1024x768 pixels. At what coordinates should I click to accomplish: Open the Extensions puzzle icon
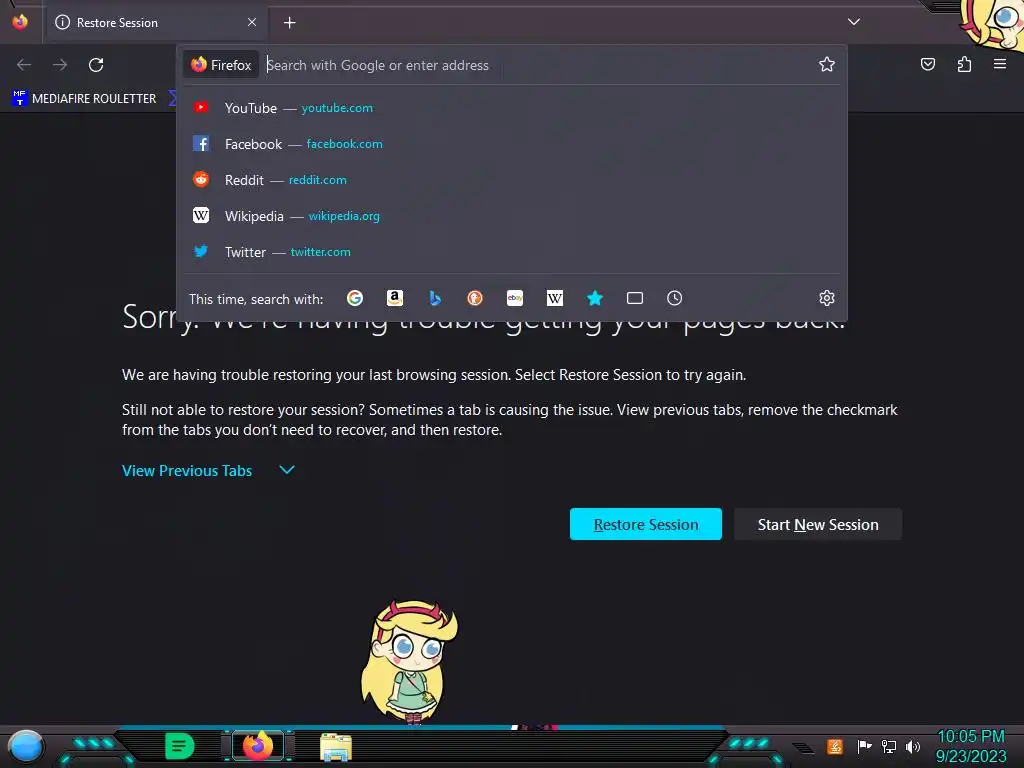click(964, 64)
